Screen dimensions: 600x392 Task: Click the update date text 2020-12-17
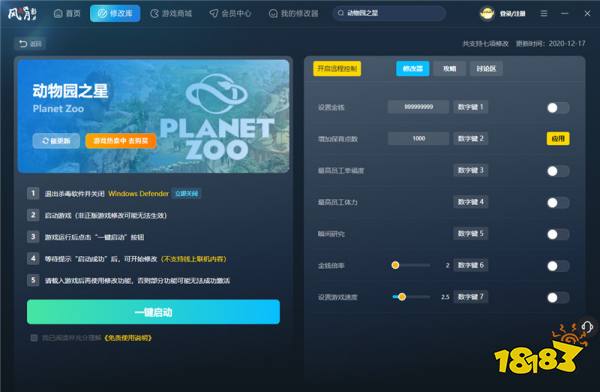567,44
